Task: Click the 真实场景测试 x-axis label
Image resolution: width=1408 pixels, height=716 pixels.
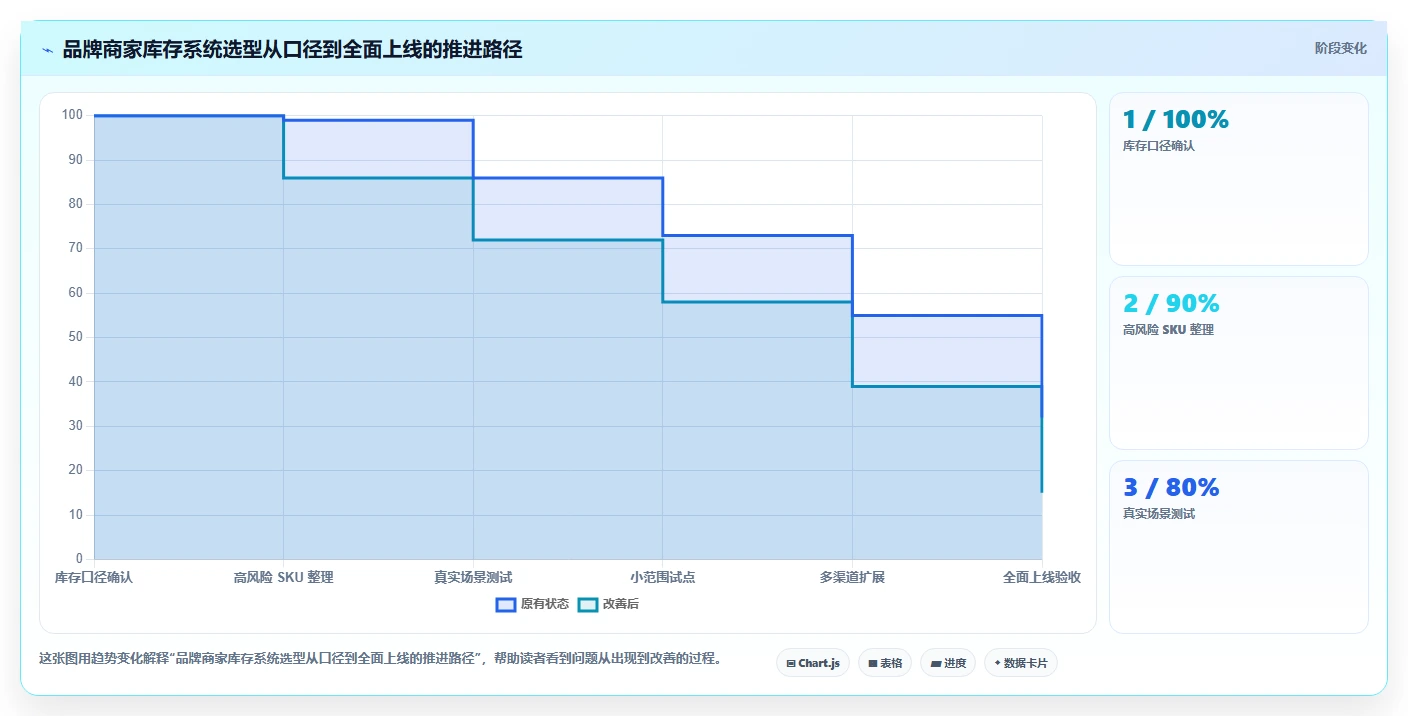Action: click(473, 577)
